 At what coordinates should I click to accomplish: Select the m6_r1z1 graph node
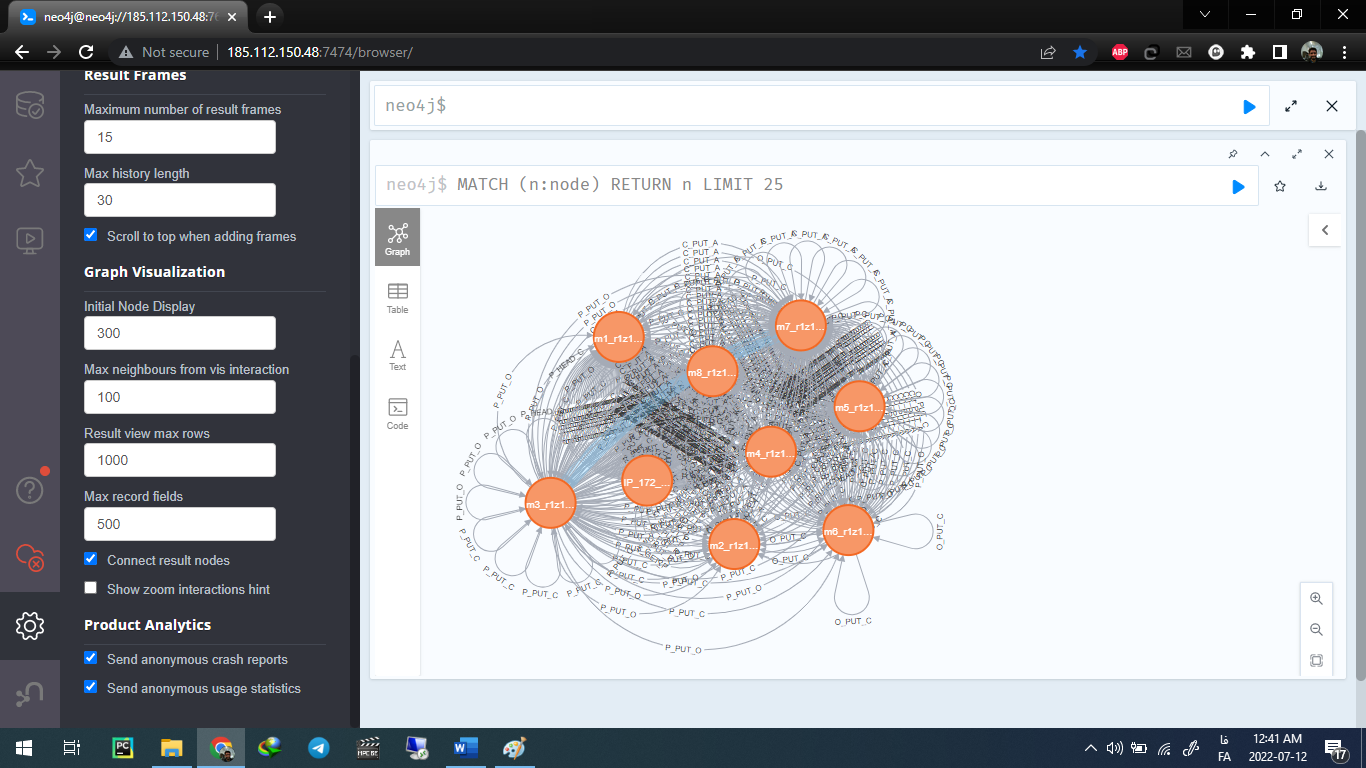848,531
